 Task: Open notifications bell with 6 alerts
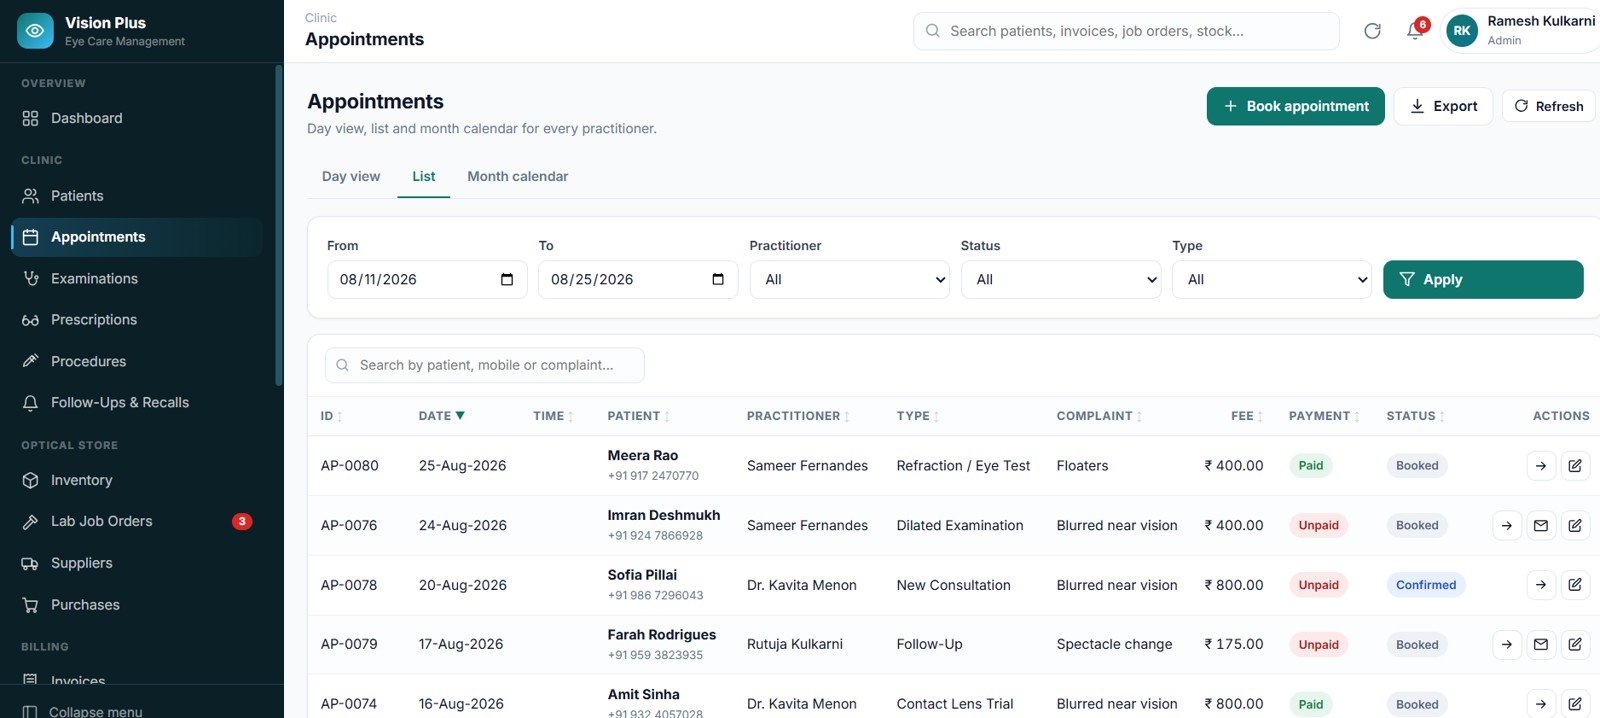click(x=1415, y=31)
